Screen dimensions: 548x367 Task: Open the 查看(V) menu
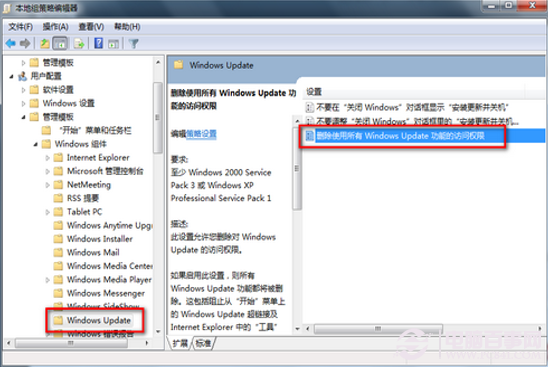[91, 27]
